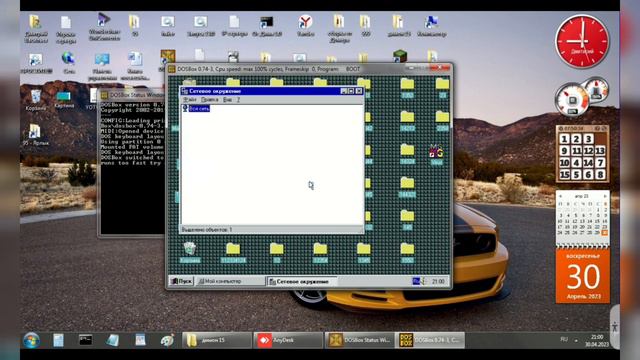Click the 21:00 clock in Windows 95 tray
Image resolution: width=640 pixels, height=360 pixels.
[438, 281]
